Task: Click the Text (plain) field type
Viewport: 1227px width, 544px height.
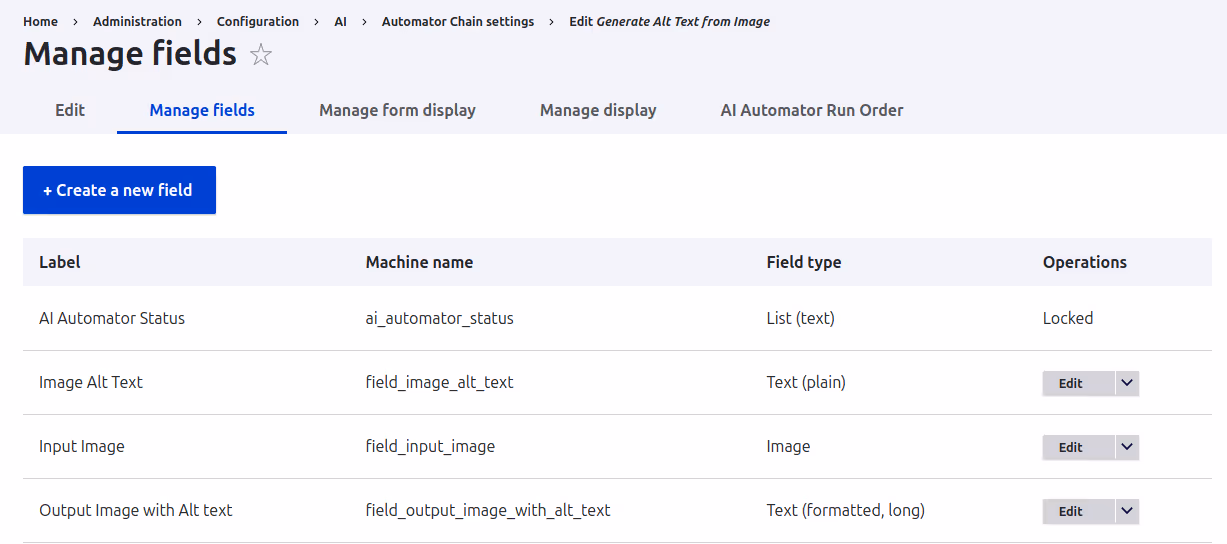Action: (x=806, y=382)
